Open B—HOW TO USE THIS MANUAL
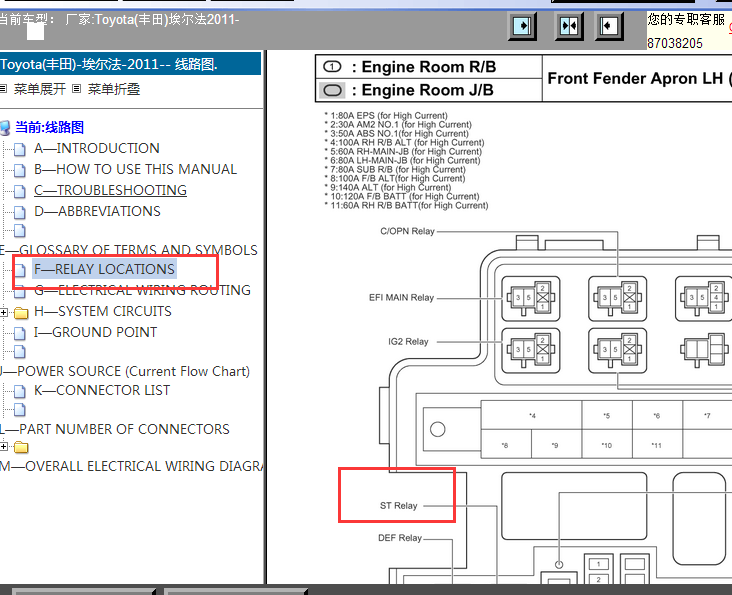The image size is (732, 595). (x=135, y=169)
